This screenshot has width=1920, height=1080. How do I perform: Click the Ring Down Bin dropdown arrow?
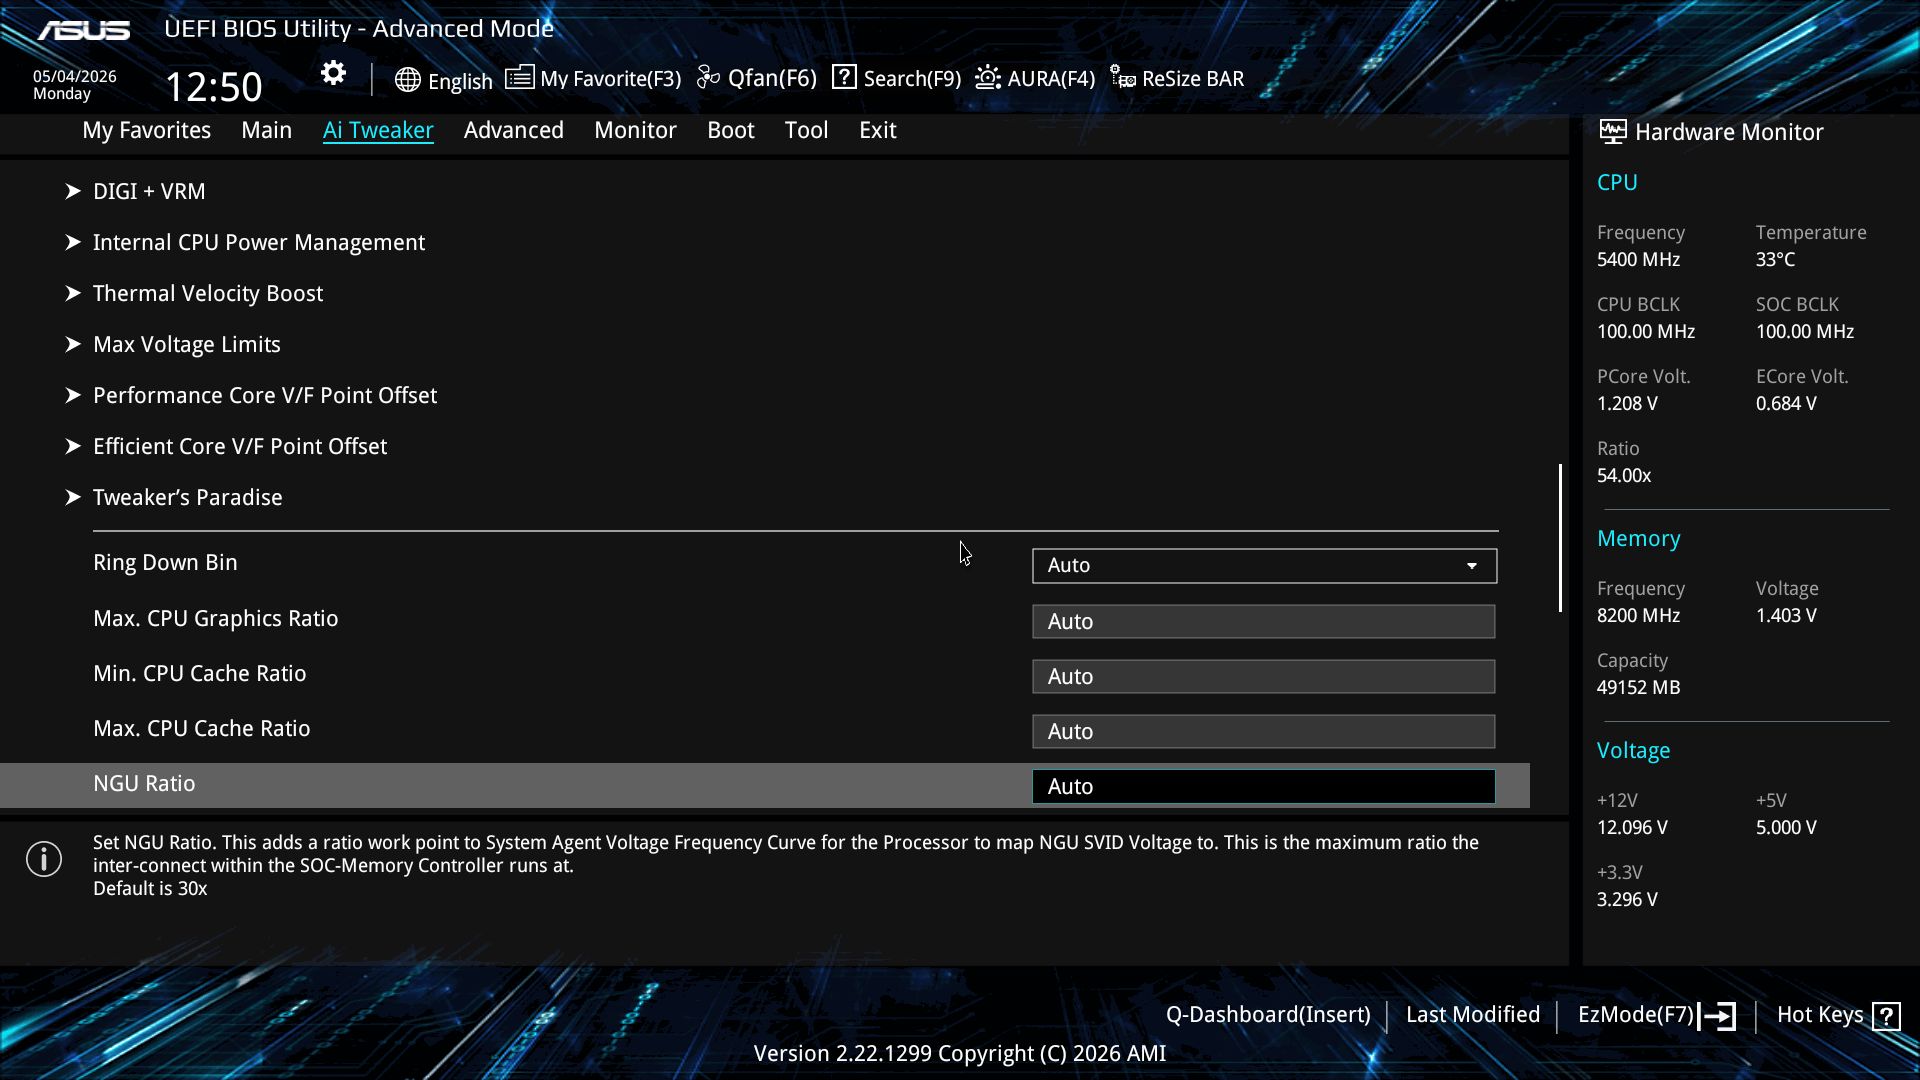[1472, 566]
